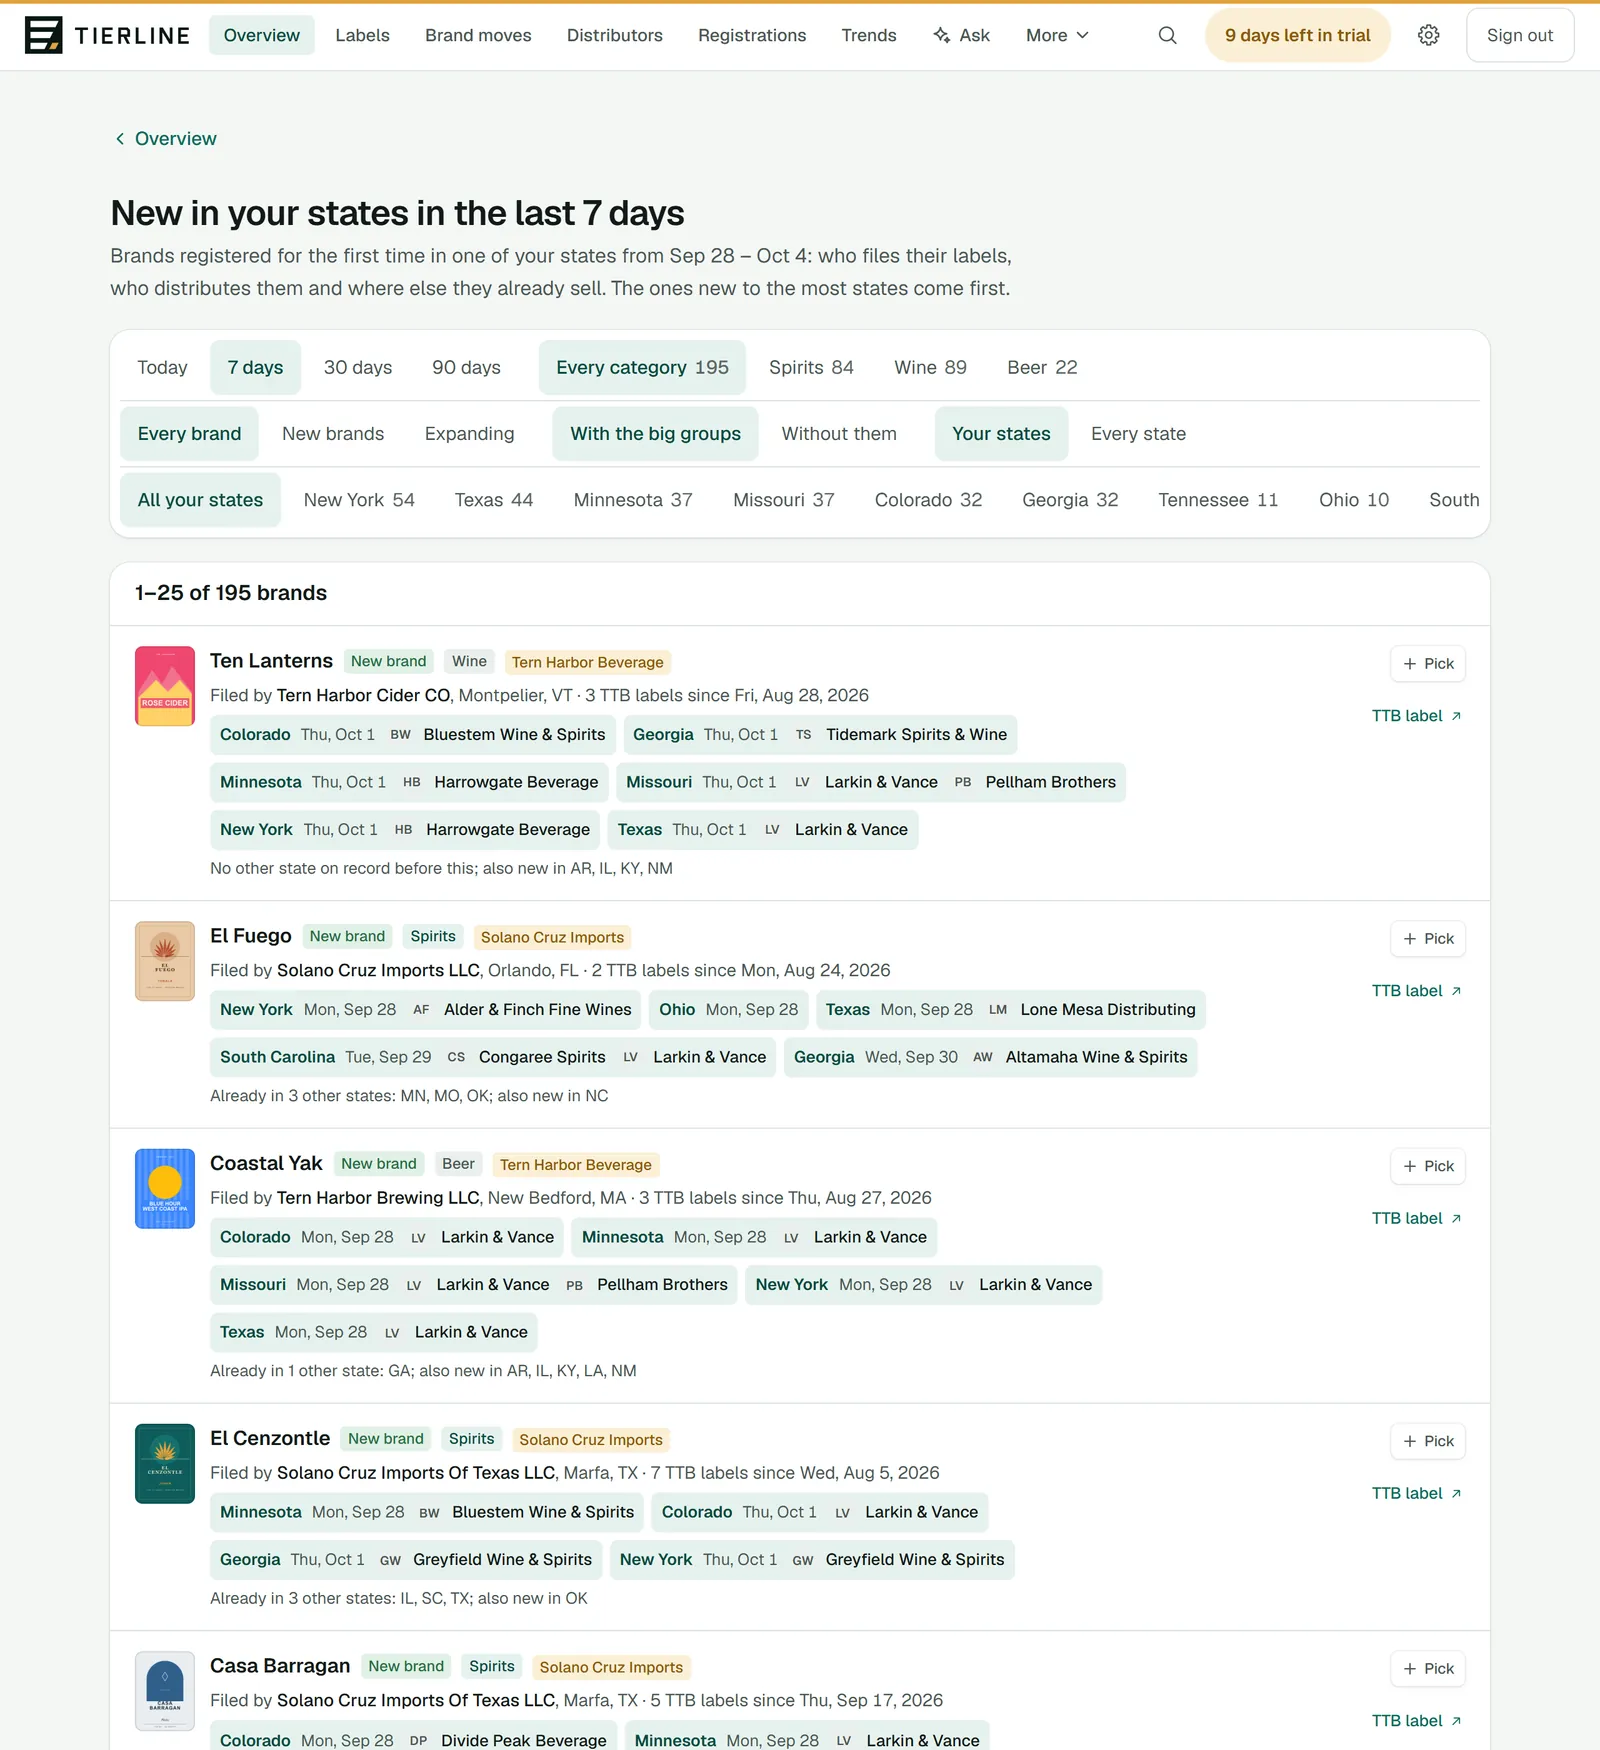Screen dimensions: 1600x1750
Task: Open the Trends page
Action: pos(869,35)
